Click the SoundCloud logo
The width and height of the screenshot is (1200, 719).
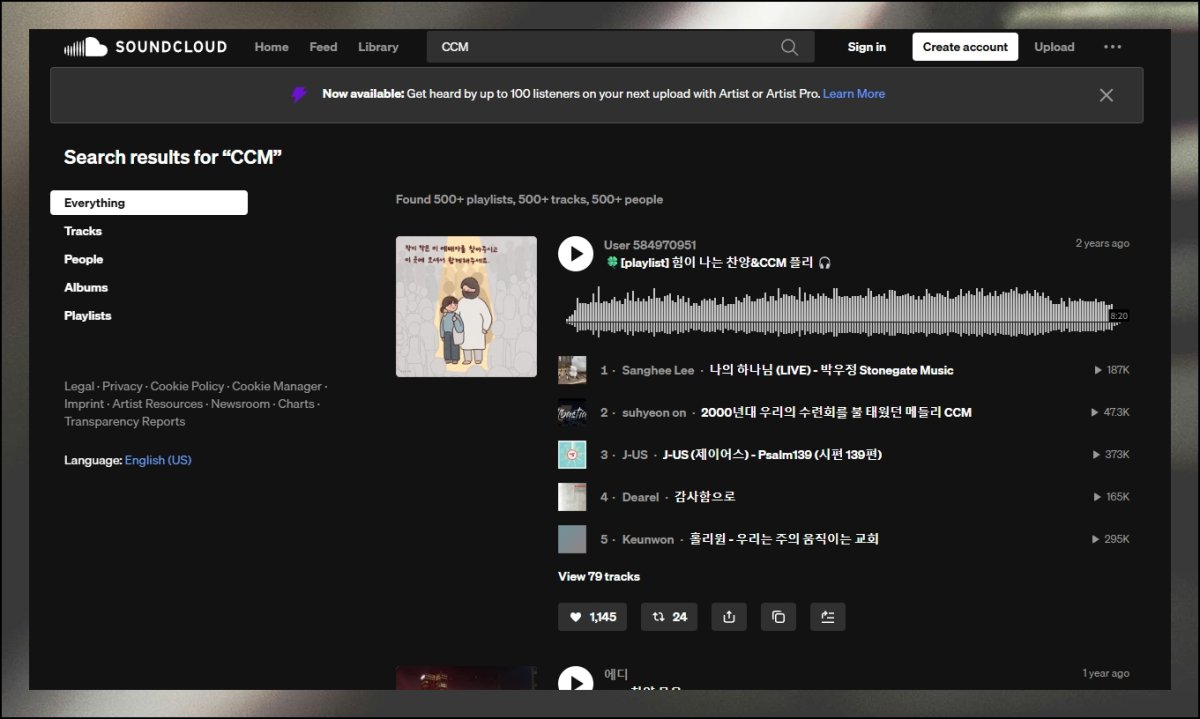(x=145, y=47)
